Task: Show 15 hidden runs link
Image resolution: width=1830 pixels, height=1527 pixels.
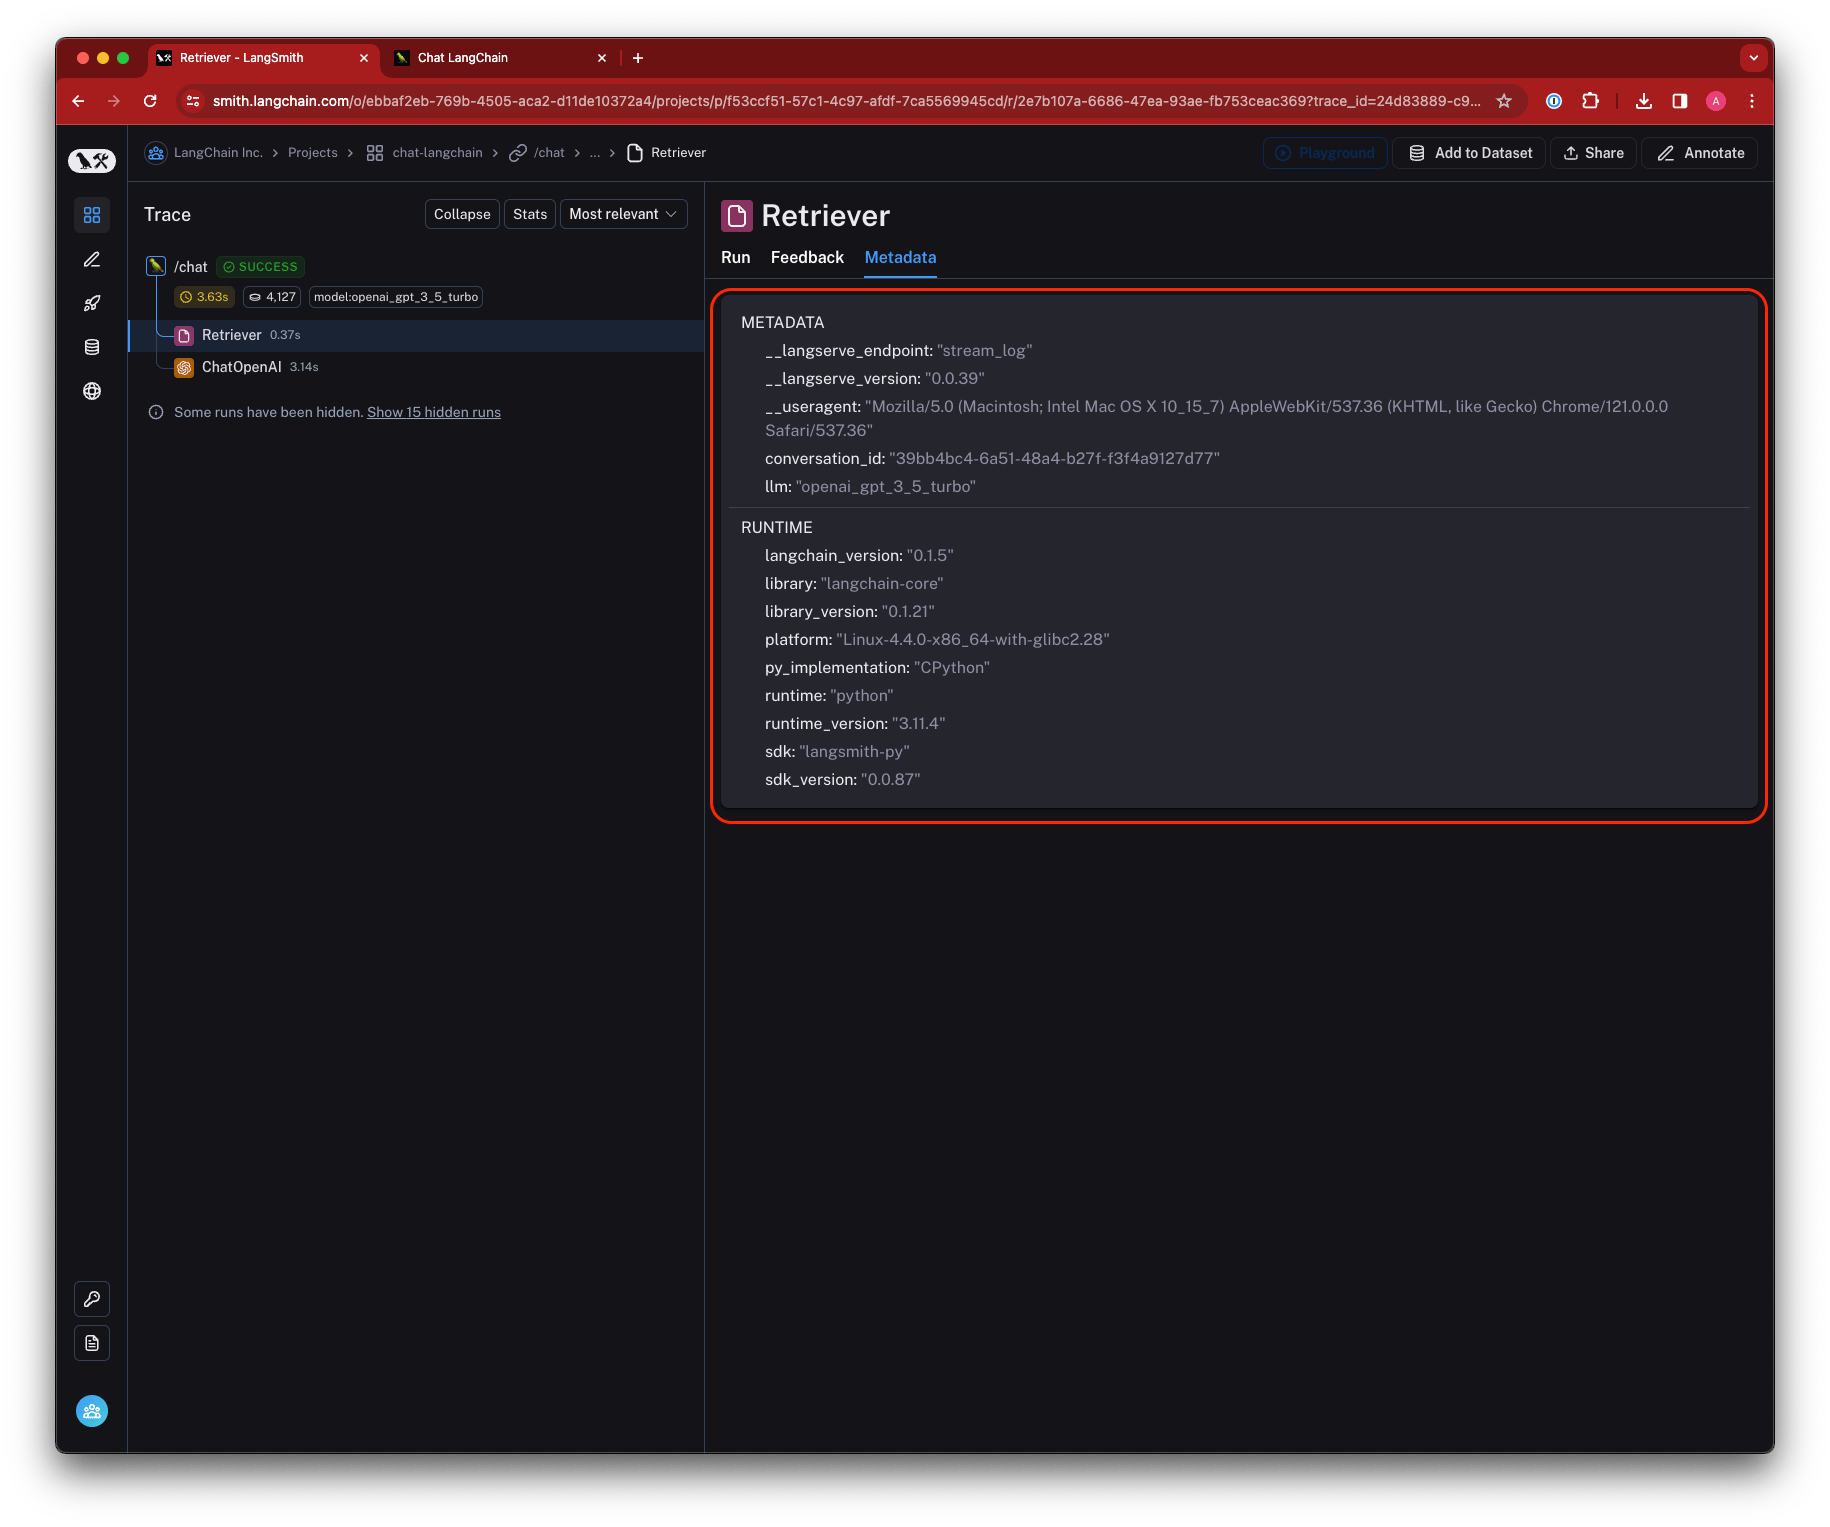Action: pos(434,412)
